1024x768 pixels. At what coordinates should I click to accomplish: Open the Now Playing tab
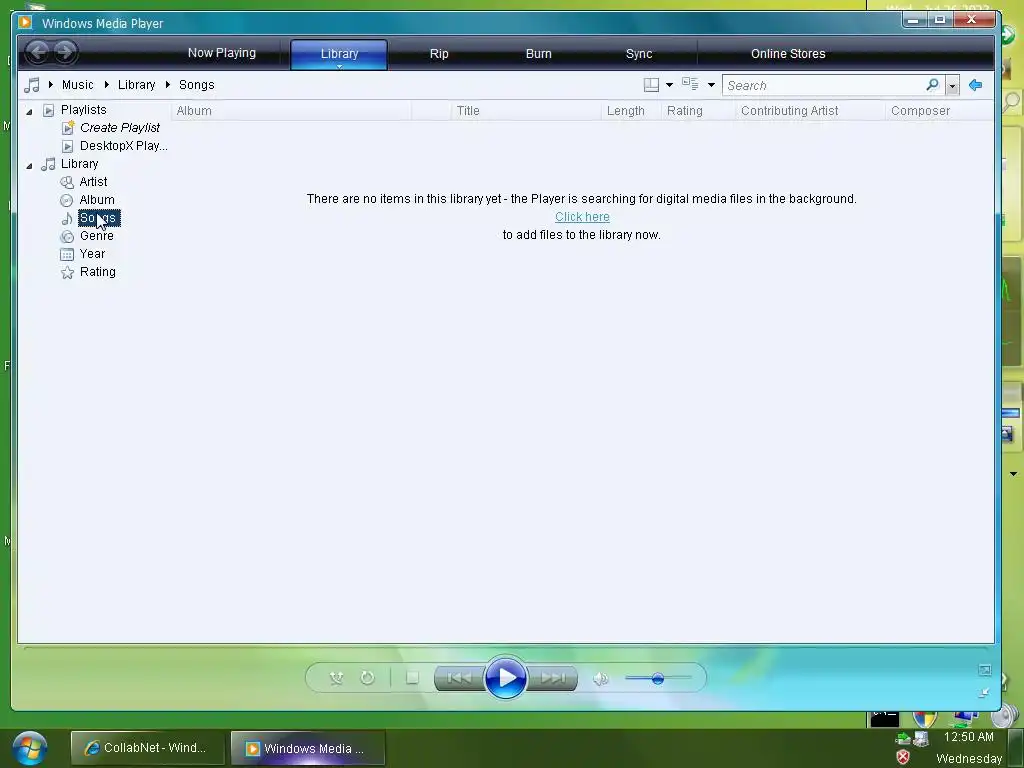tap(221, 53)
